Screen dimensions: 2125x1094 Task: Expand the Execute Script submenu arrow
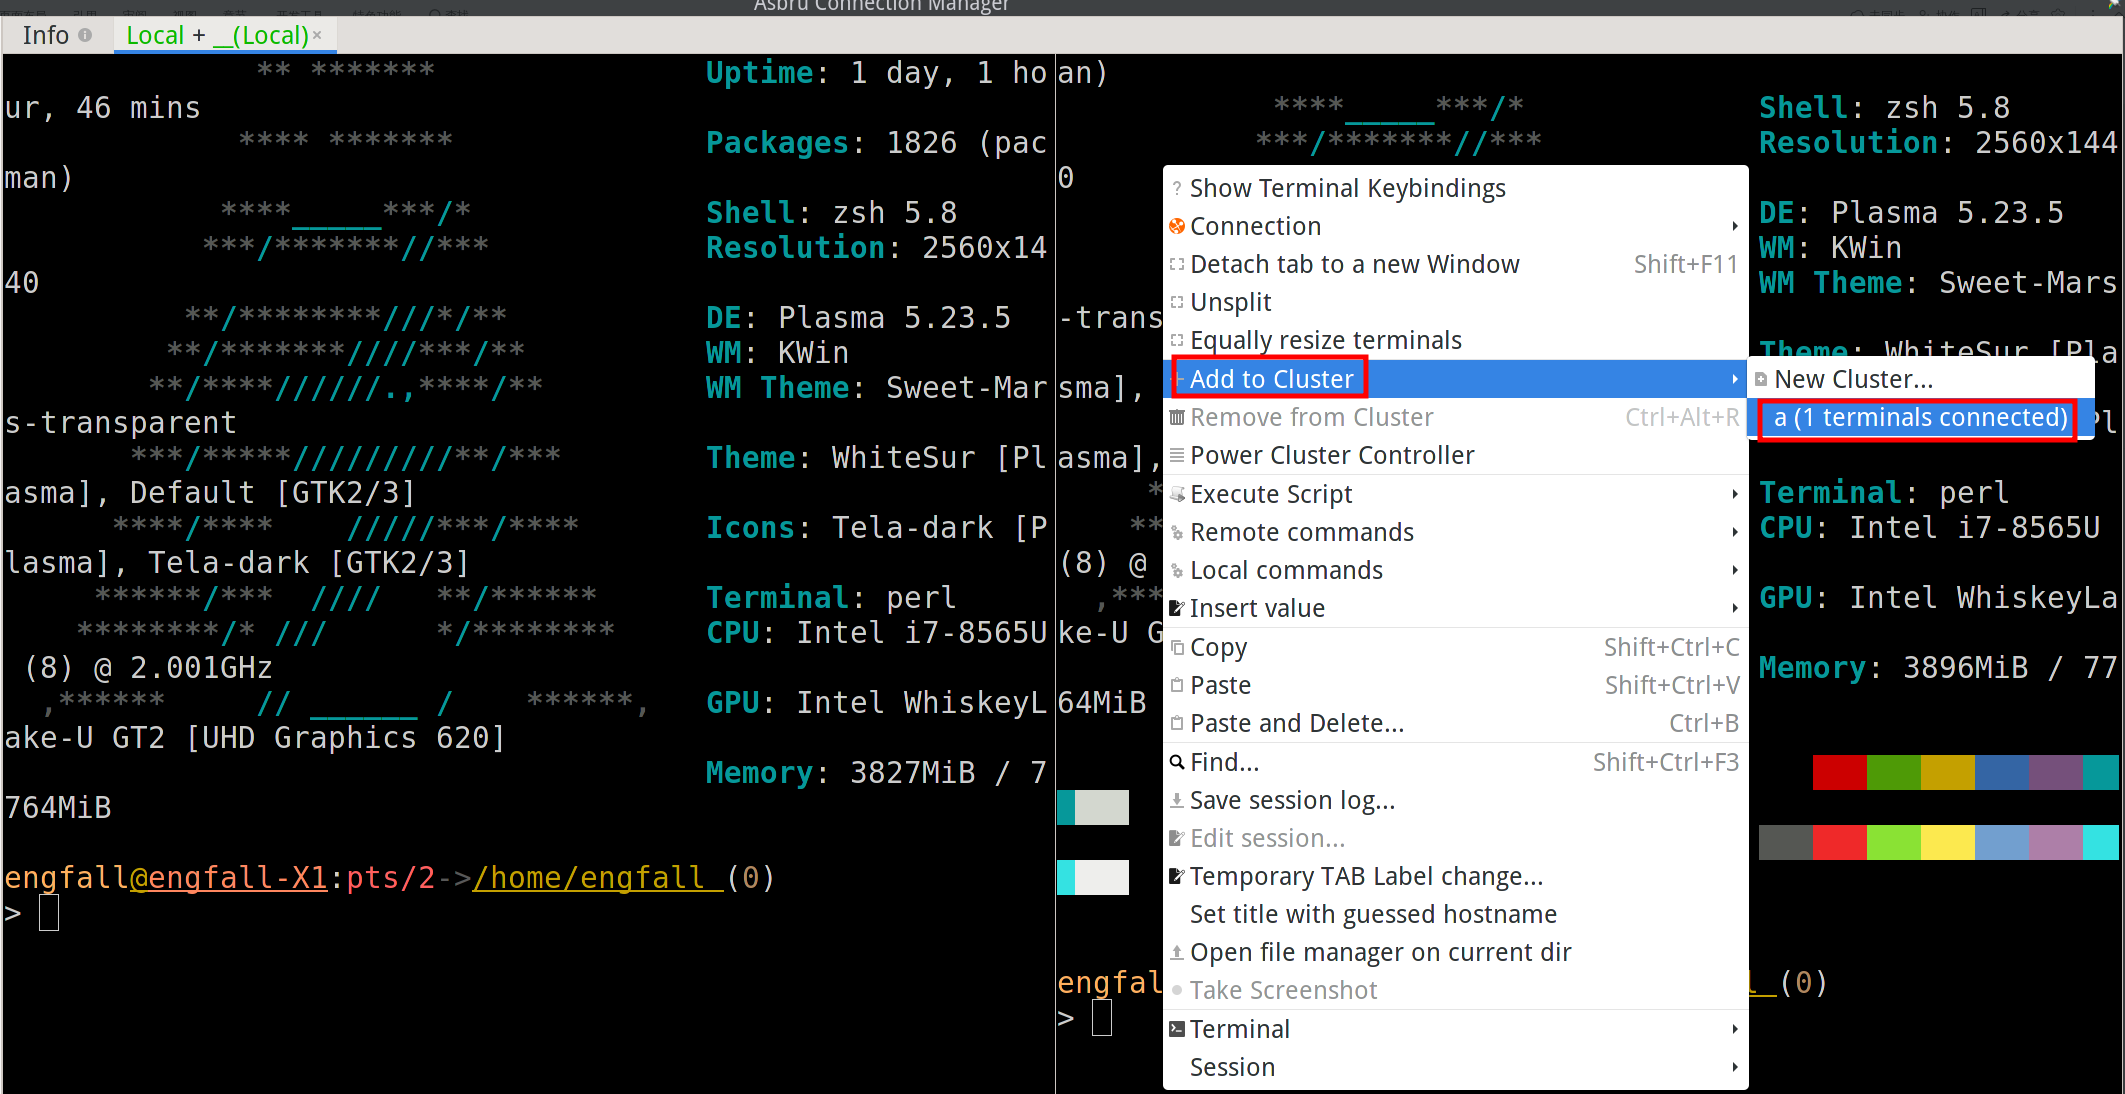pyautogui.click(x=1734, y=494)
